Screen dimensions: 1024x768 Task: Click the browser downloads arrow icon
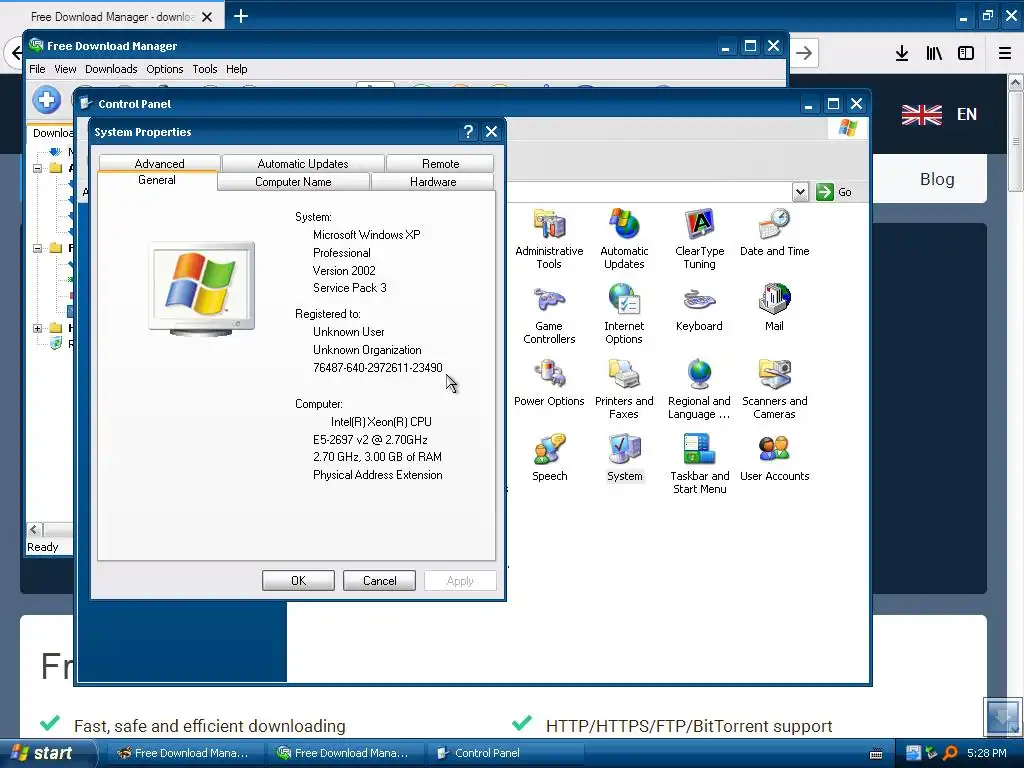tap(901, 53)
